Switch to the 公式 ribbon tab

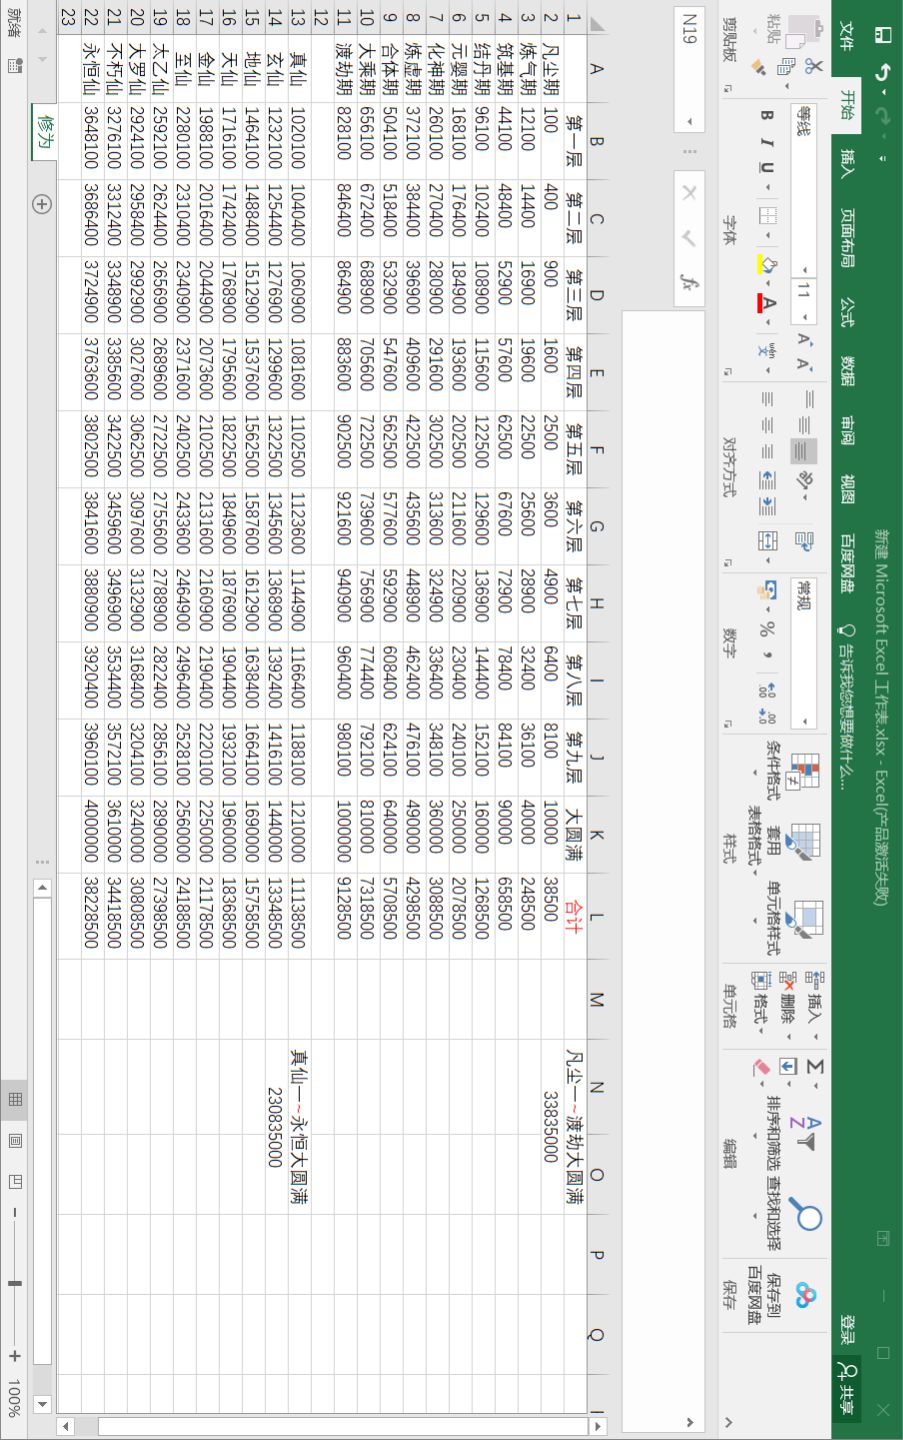tap(847, 312)
